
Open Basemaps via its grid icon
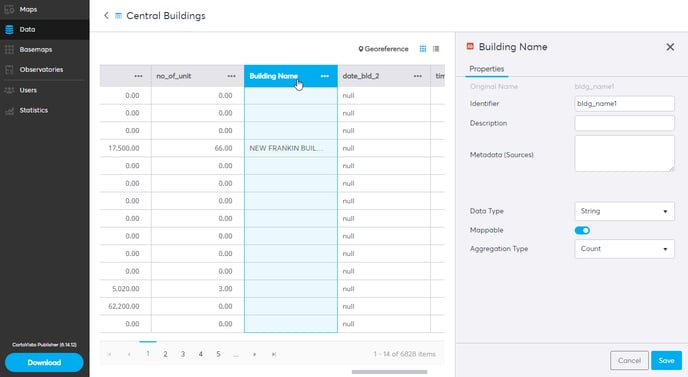[9, 50]
